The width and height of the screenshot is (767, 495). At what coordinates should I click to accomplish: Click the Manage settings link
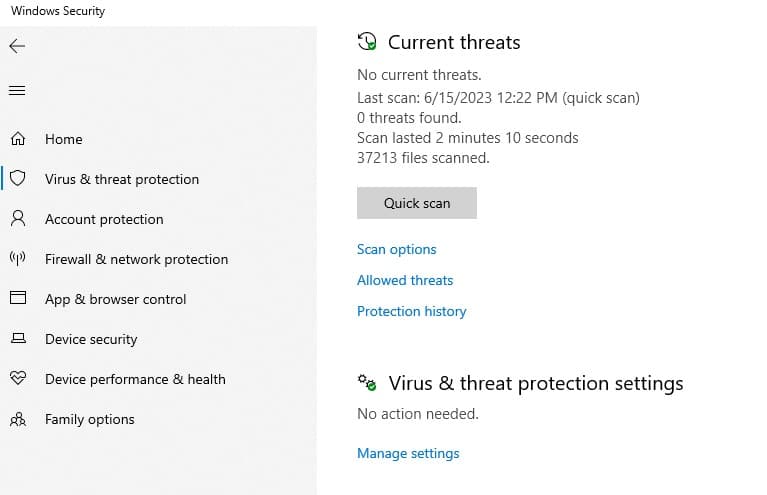[408, 453]
